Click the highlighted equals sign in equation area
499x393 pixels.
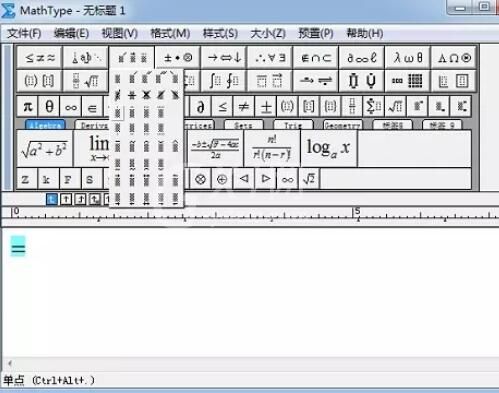point(18,246)
